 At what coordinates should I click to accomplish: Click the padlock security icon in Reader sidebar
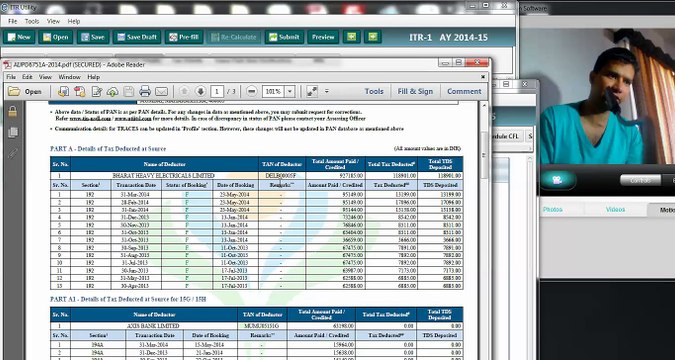click(12, 112)
